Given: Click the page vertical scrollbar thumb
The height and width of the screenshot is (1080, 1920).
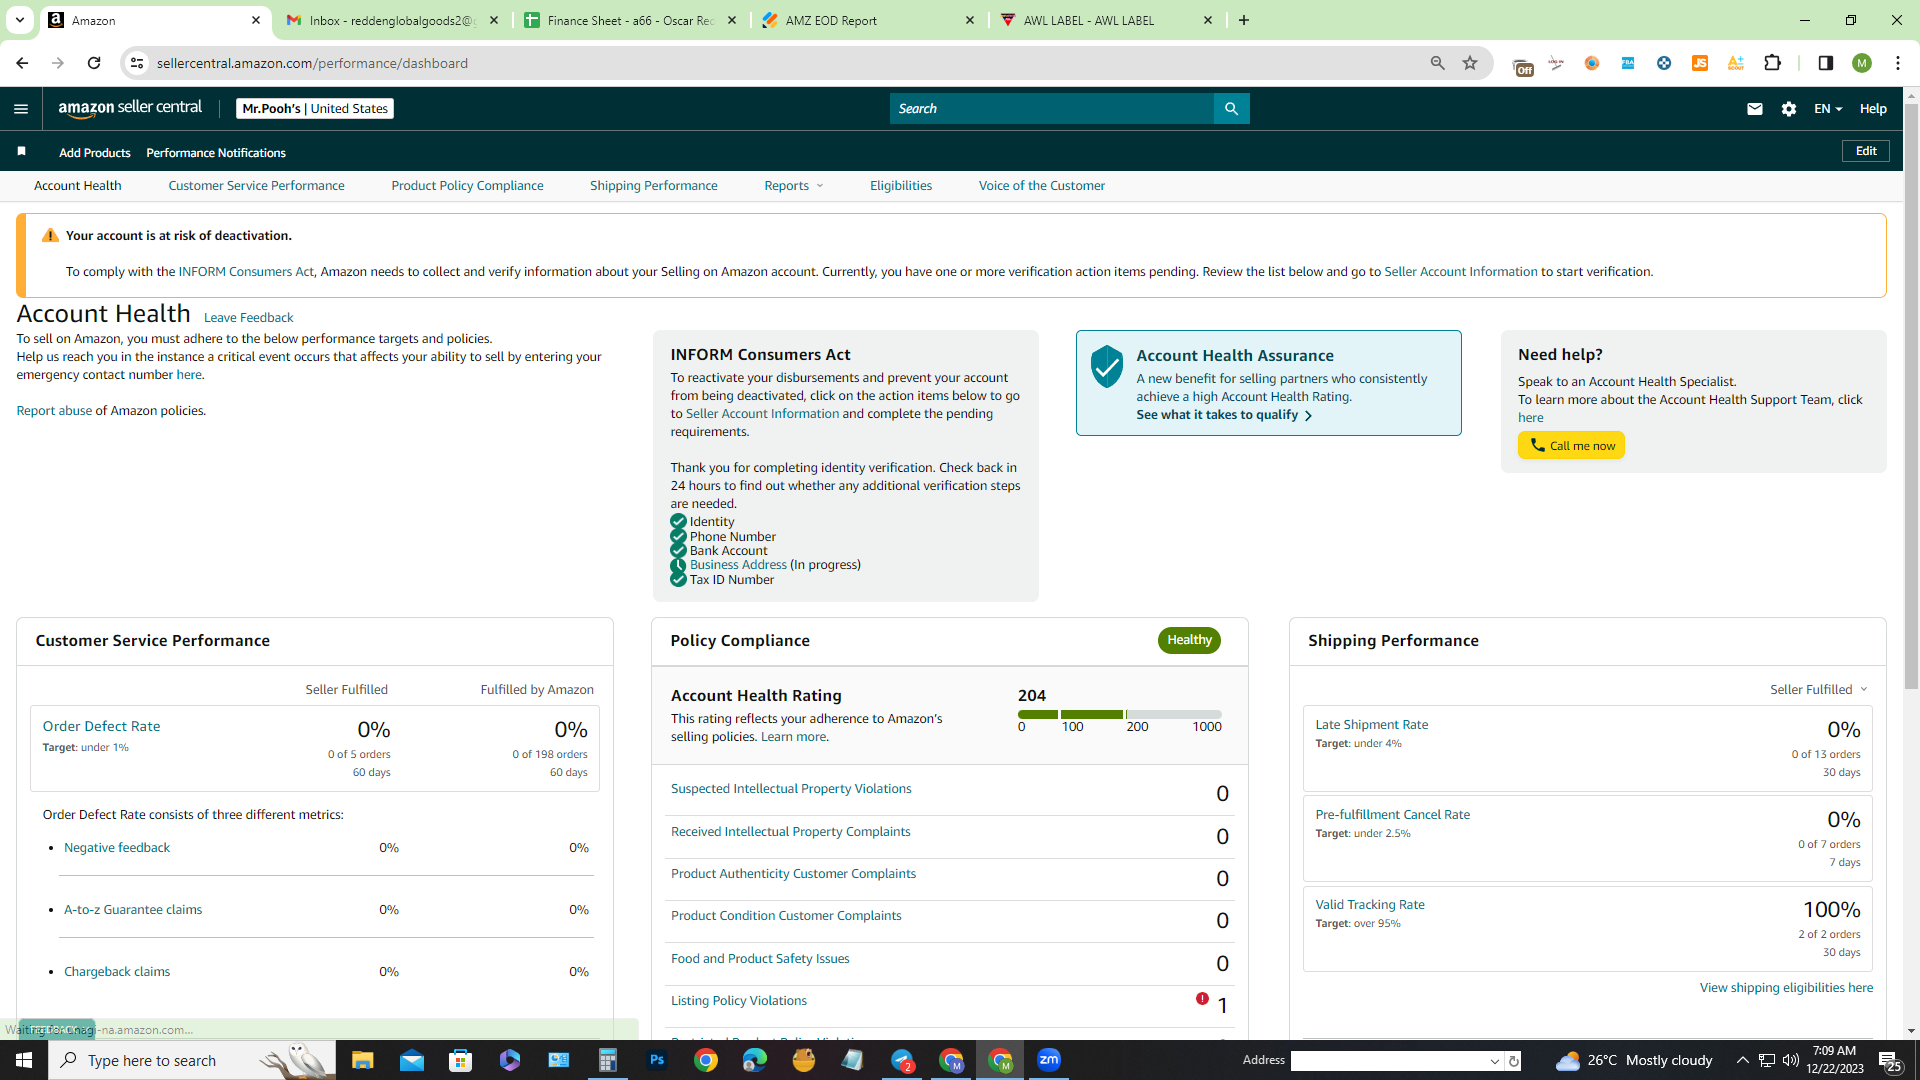Looking at the screenshot, I should pos(1911,395).
